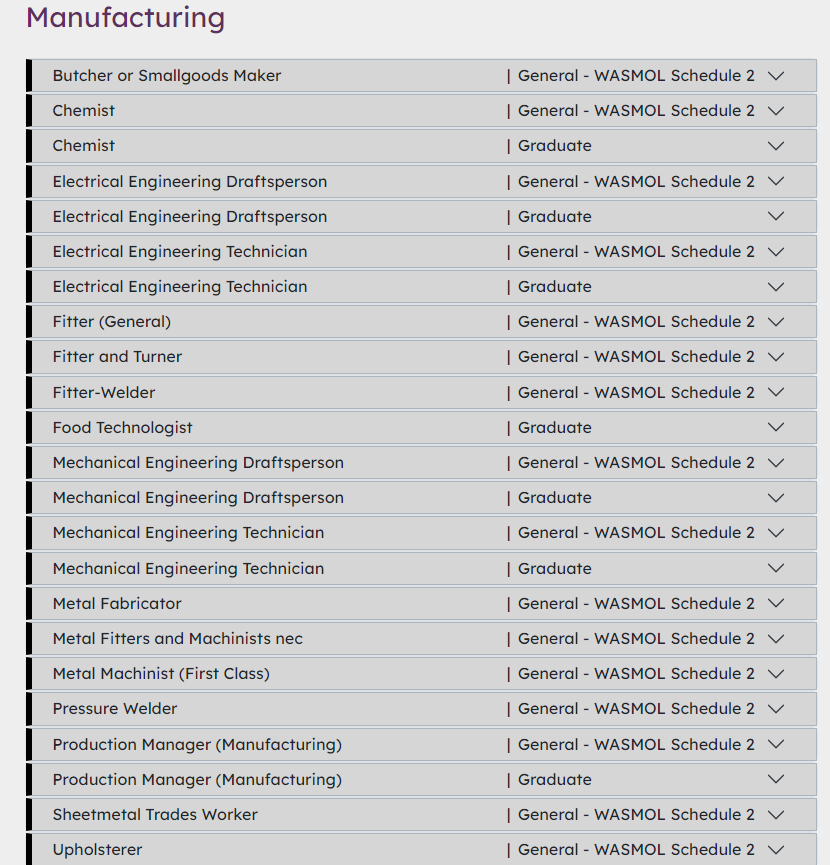
Task: Expand Sheetmetal Trades Worker arrow
Action: click(x=775, y=814)
